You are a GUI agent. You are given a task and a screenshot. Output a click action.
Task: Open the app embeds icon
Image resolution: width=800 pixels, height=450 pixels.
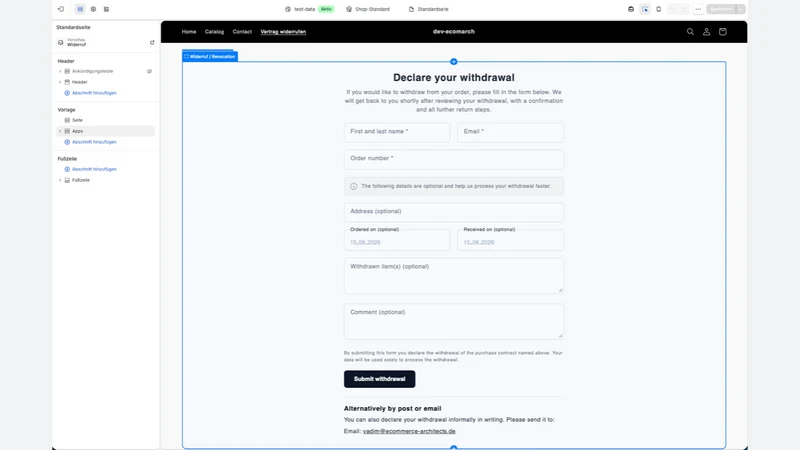pyautogui.click(x=106, y=9)
